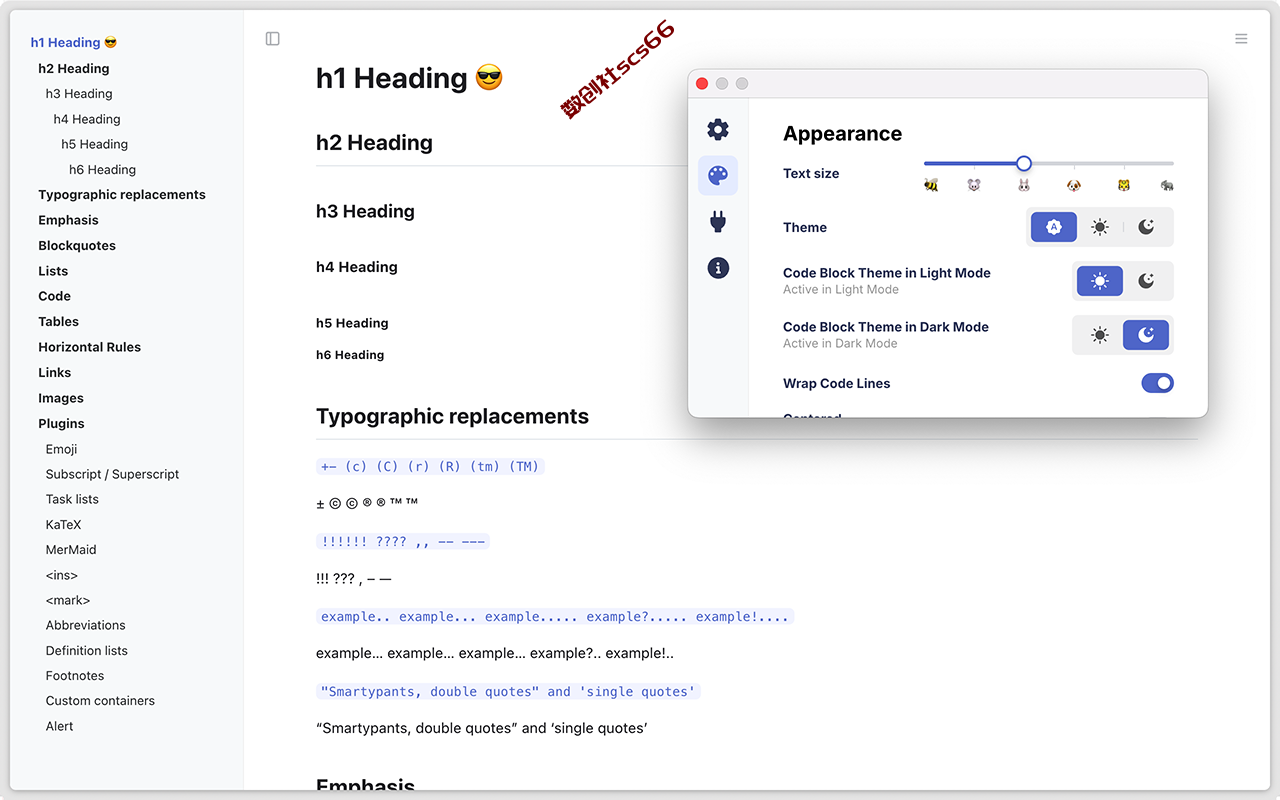Viewport: 1280px width, 800px height.
Task: Jump to Plugins section in outline
Action: tap(61, 424)
